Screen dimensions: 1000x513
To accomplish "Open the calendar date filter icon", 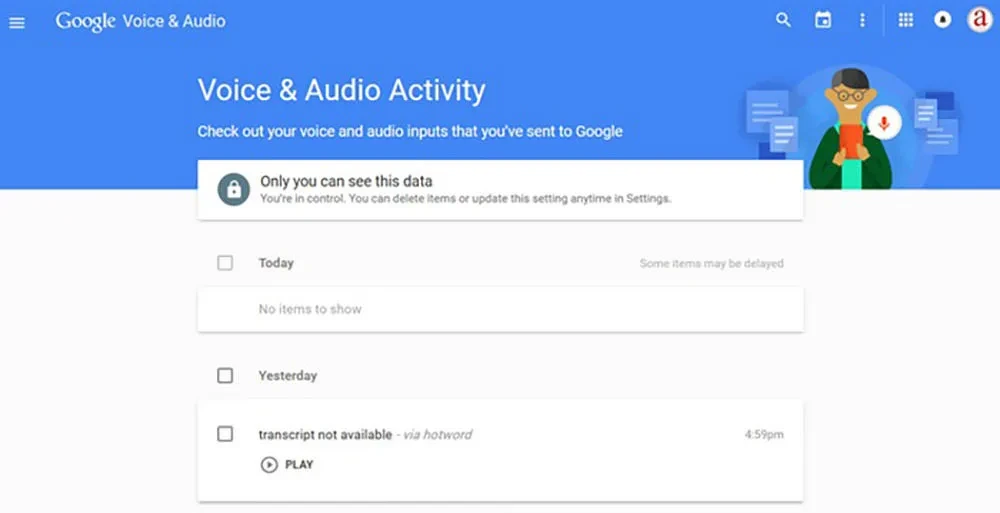I will (x=823, y=20).
